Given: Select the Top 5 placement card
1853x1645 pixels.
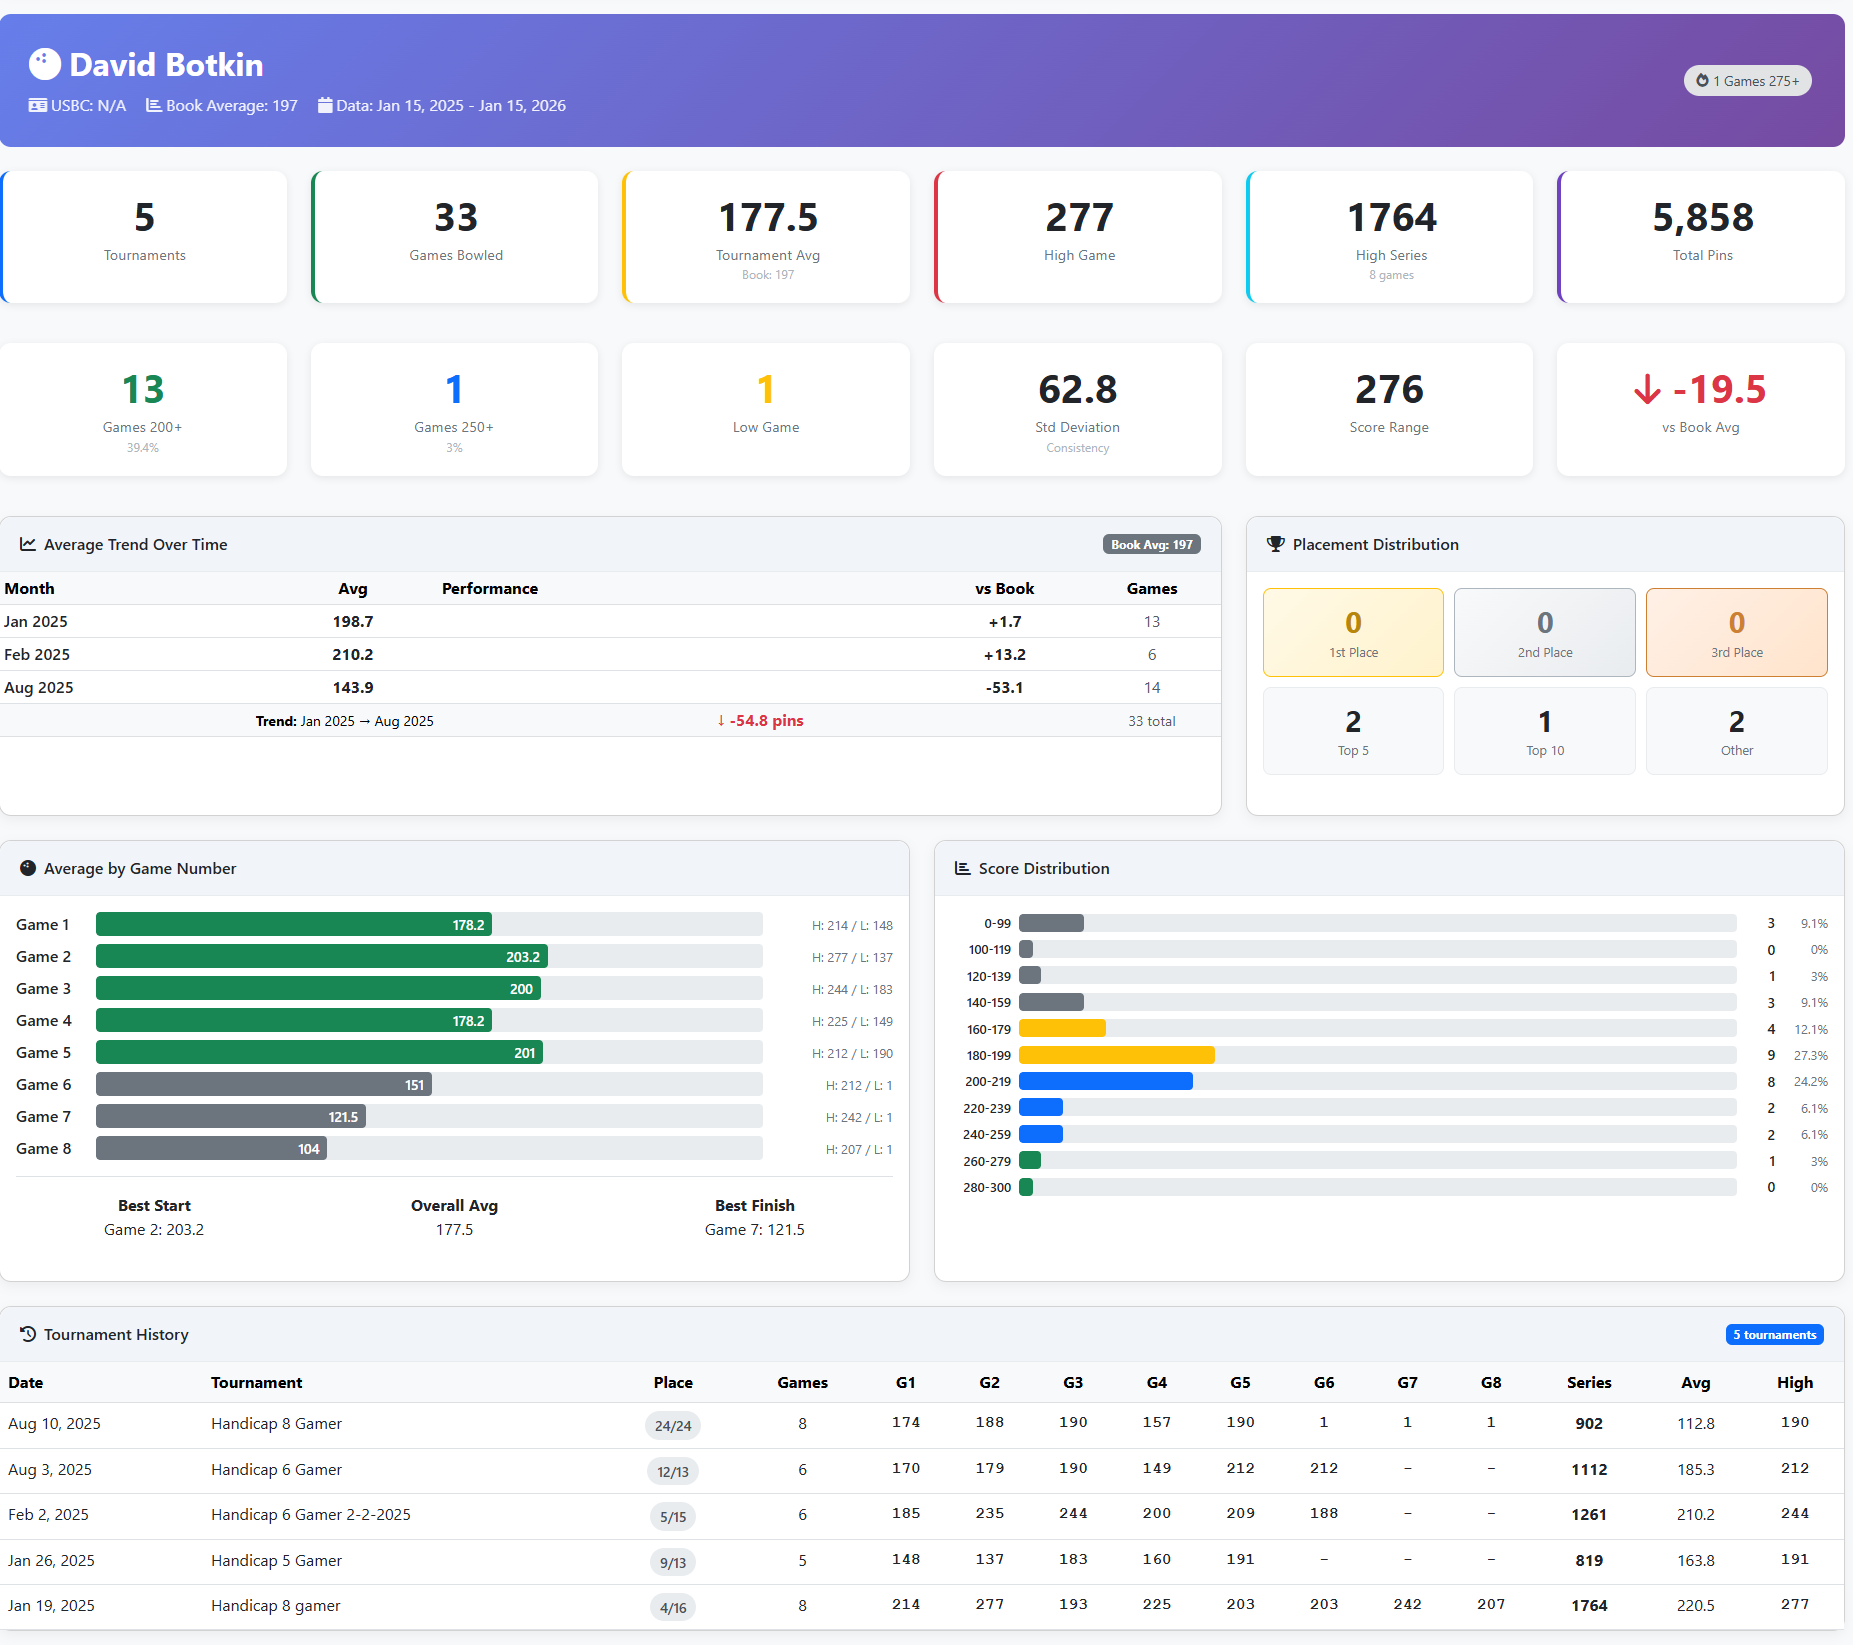Looking at the screenshot, I should click(x=1353, y=730).
